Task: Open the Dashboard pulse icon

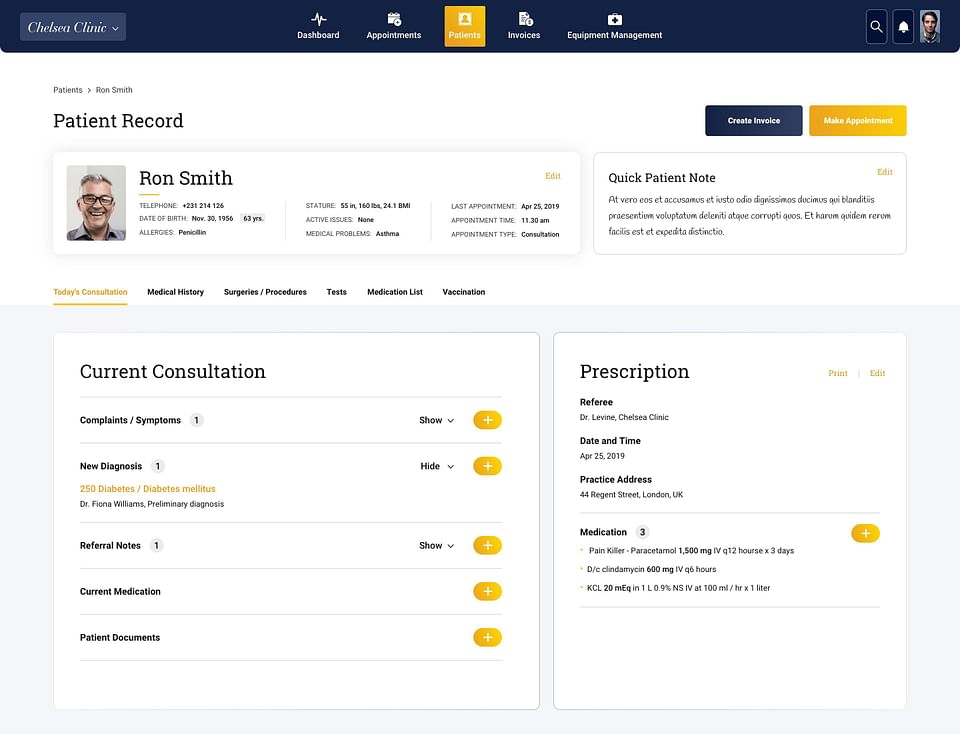Action: click(318, 19)
